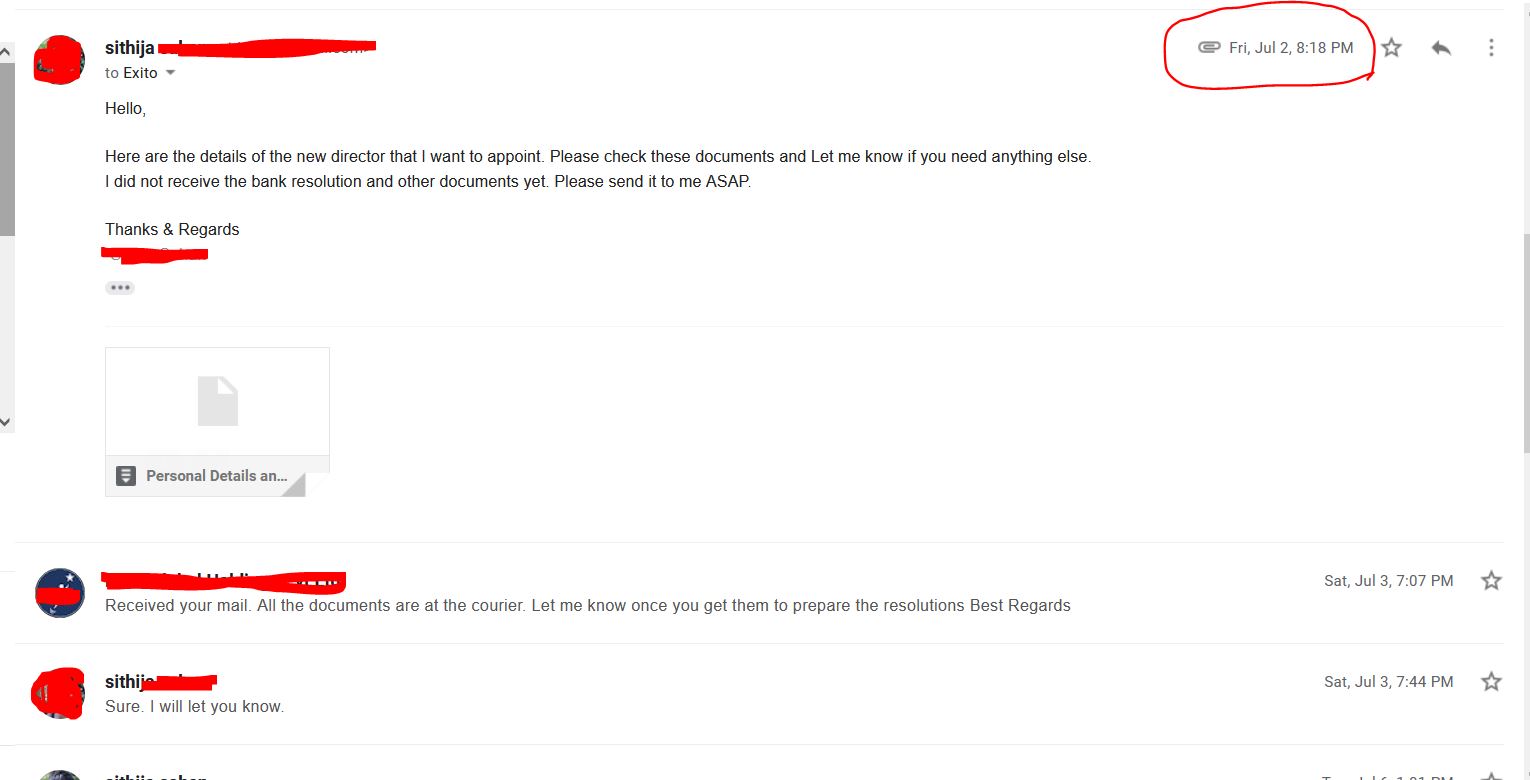Click sithija sender avatar in first email

(x=59, y=59)
